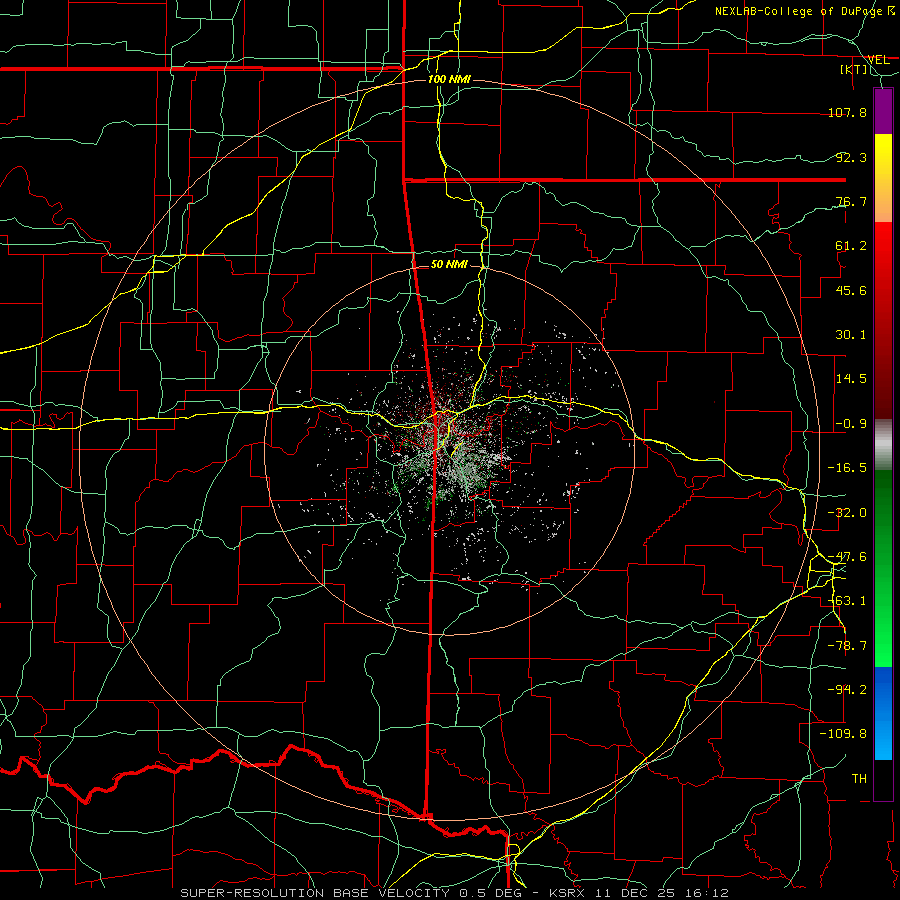Click the gray near-zero segment of color bar
The width and height of the screenshot is (900, 900).
[x=883, y=444]
